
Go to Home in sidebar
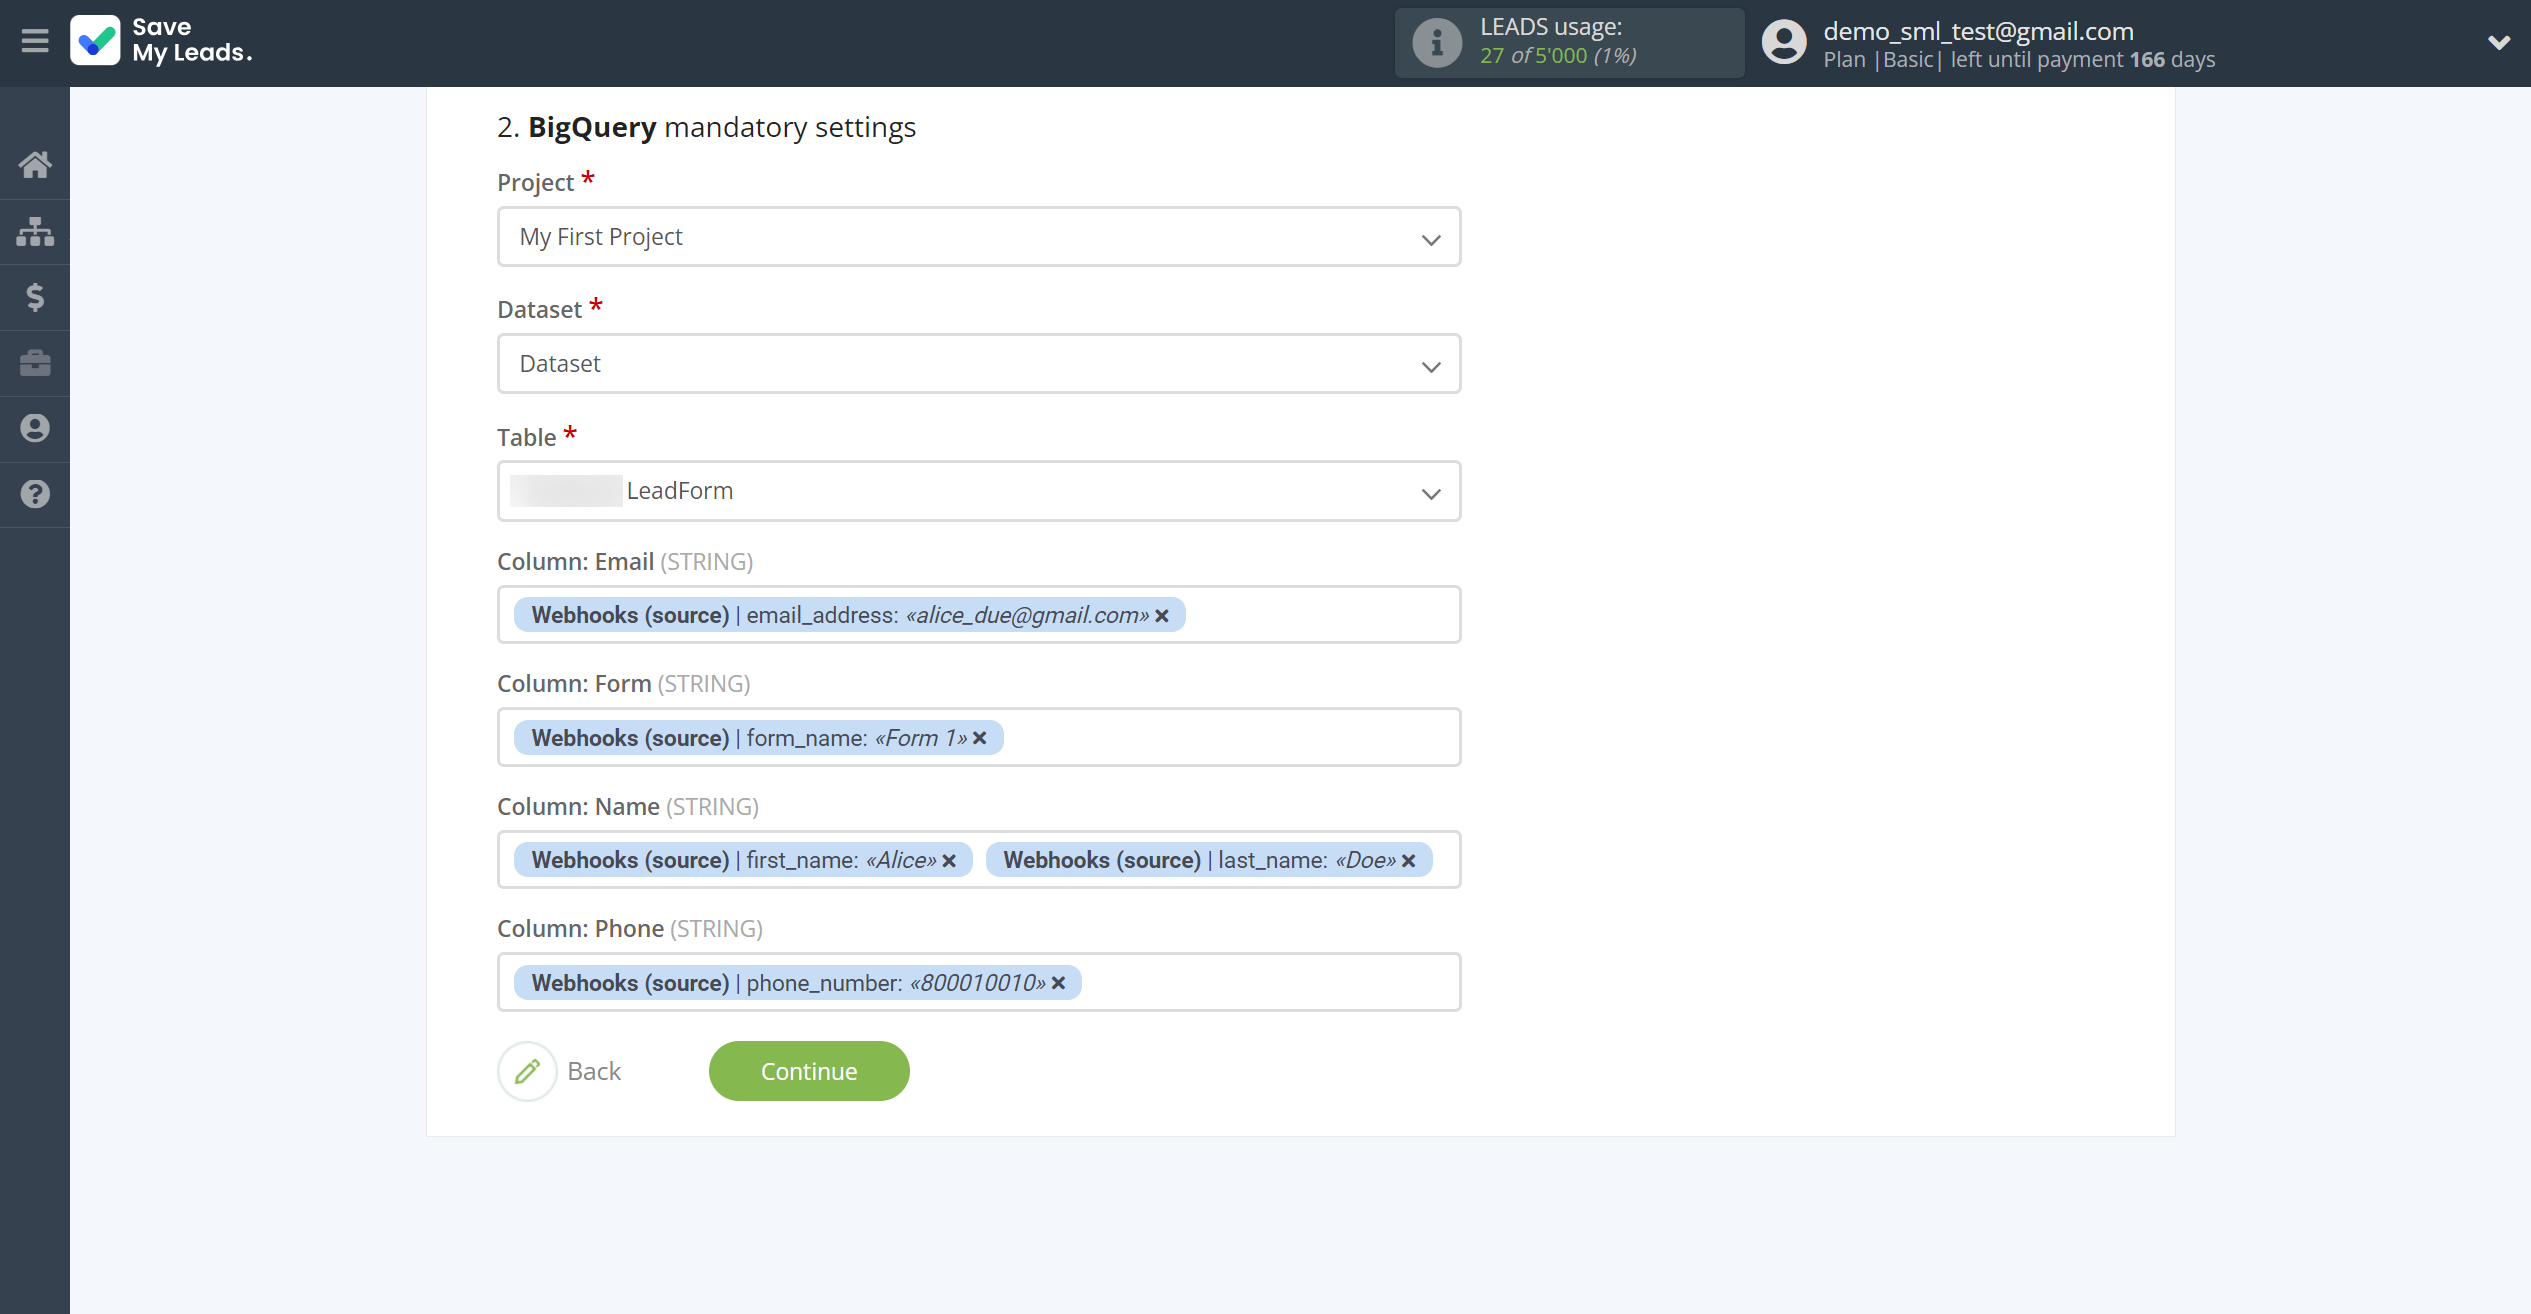tap(35, 164)
